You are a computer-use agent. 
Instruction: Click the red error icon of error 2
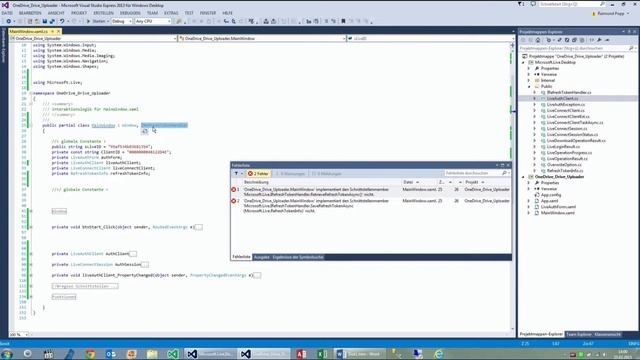[234, 201]
